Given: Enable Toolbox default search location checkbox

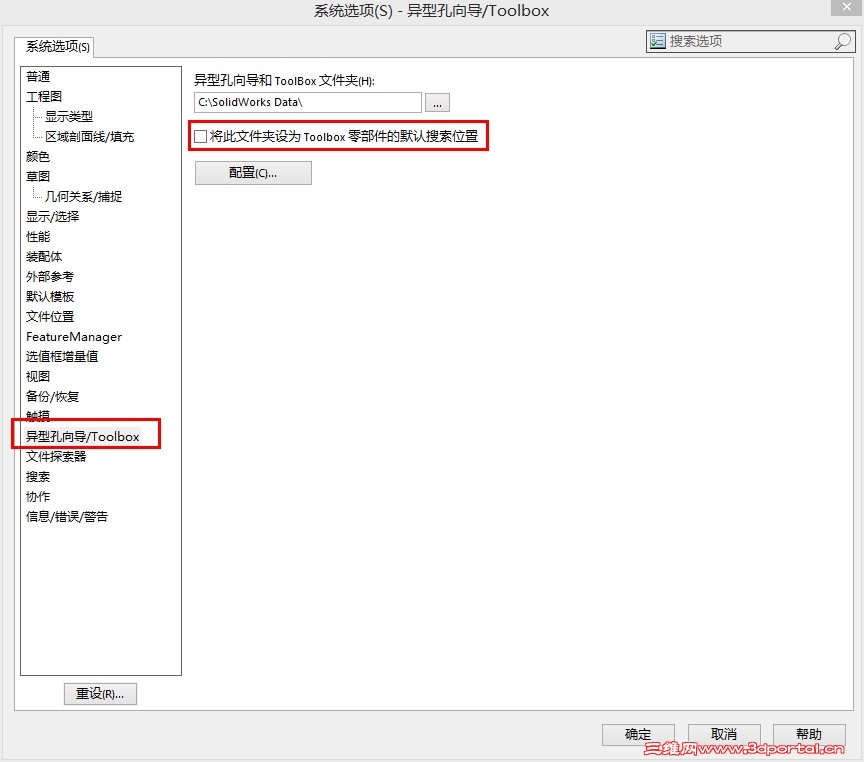Looking at the screenshot, I should [199, 136].
